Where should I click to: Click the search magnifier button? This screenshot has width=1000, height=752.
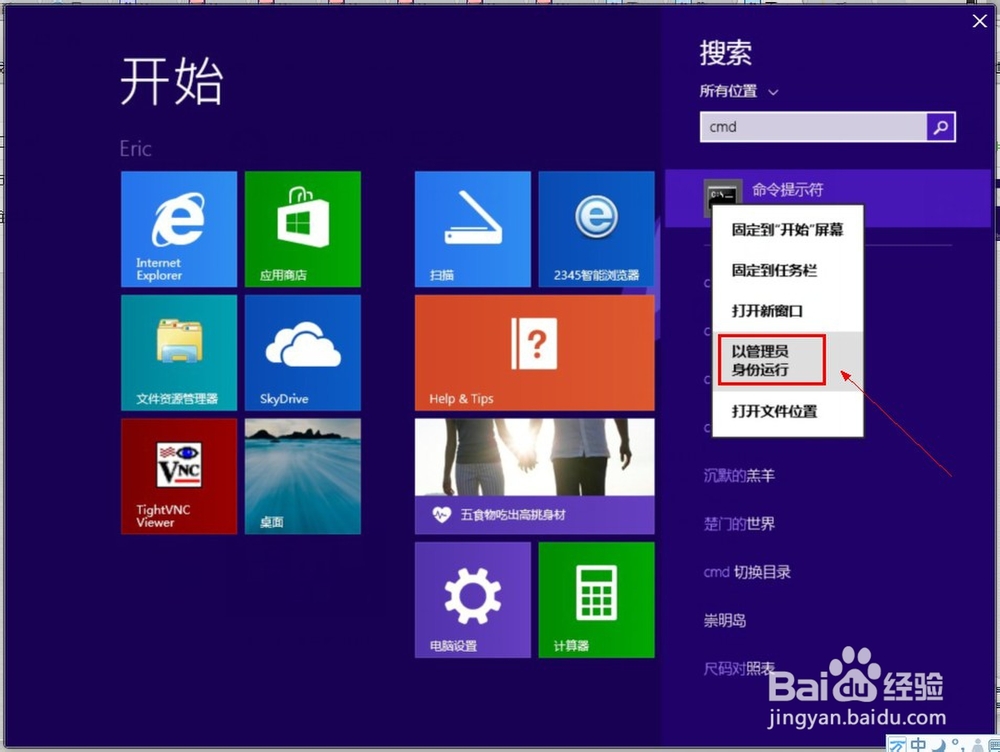click(939, 127)
